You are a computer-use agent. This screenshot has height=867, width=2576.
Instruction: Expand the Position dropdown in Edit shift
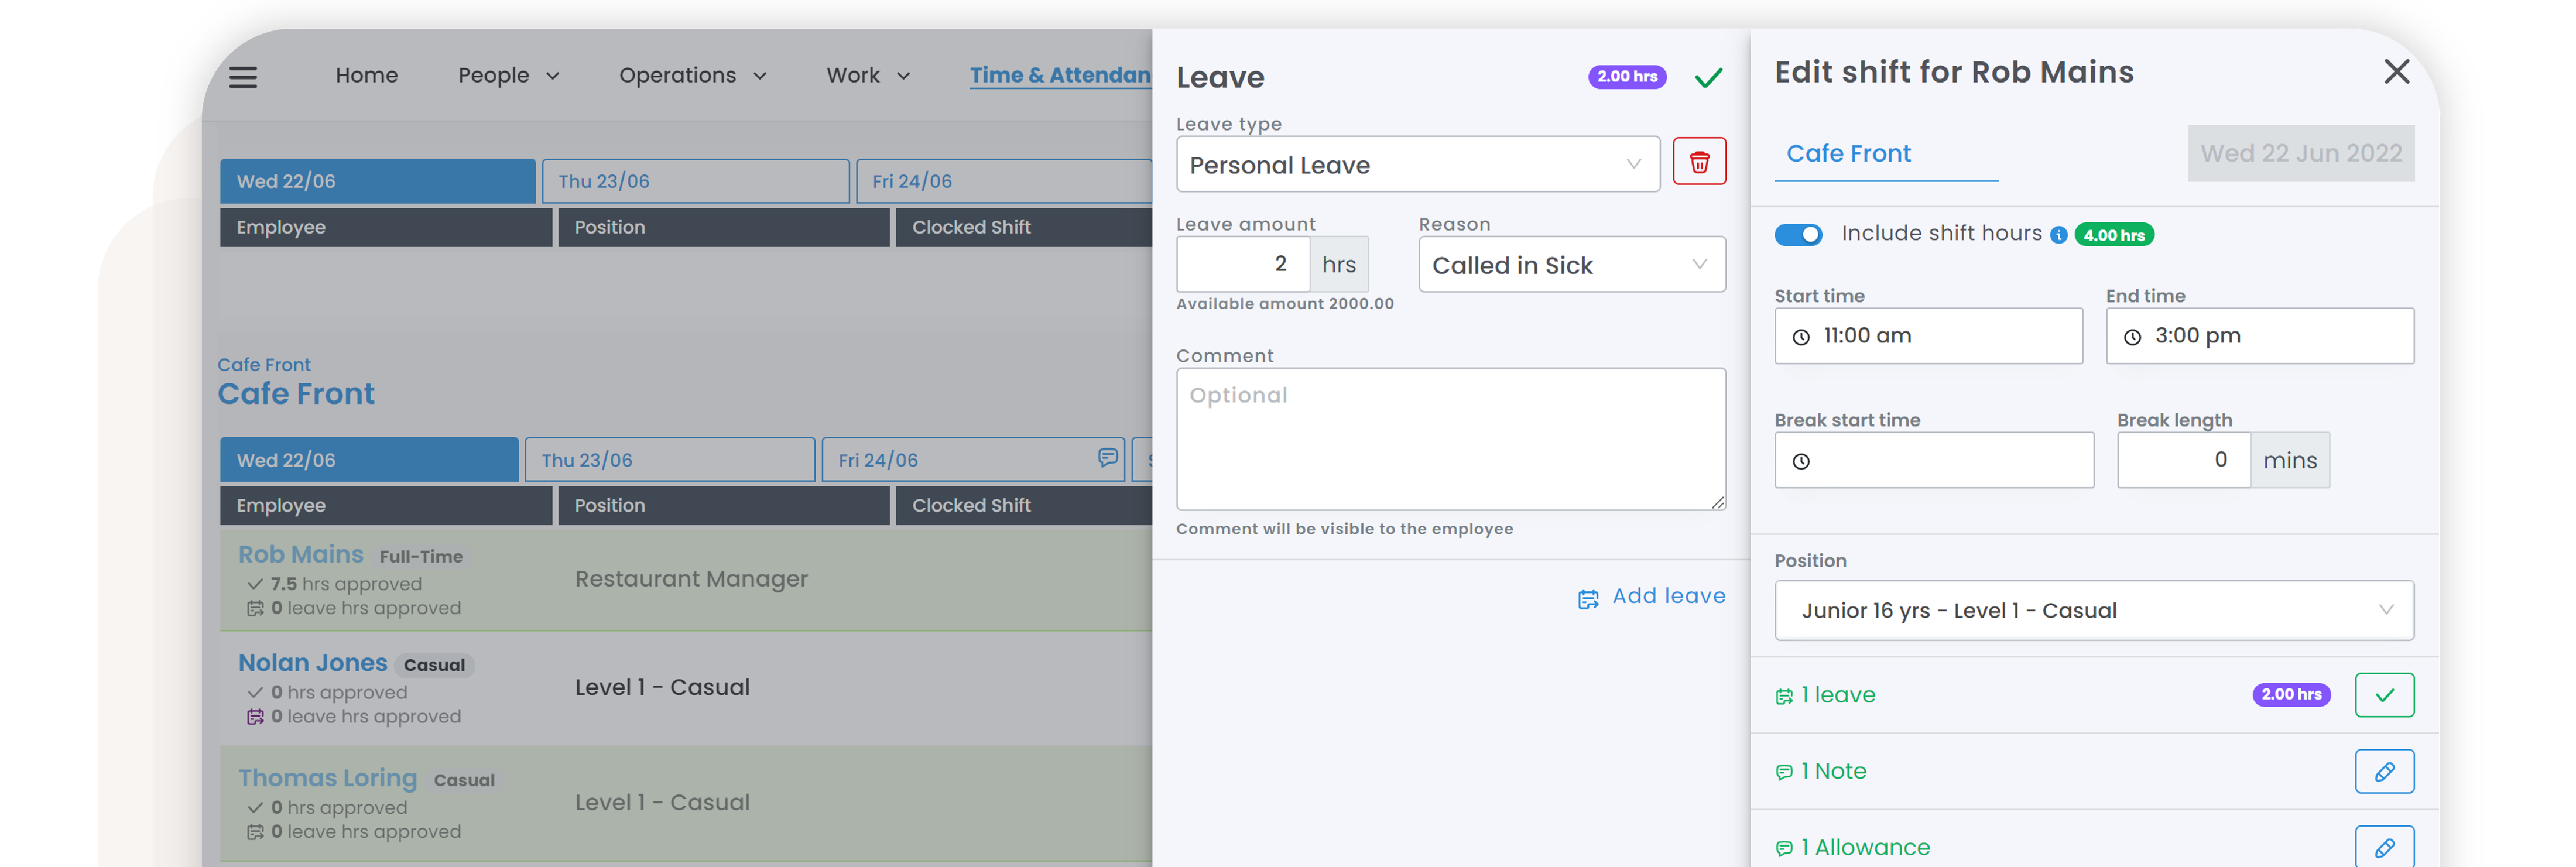pos(2093,610)
